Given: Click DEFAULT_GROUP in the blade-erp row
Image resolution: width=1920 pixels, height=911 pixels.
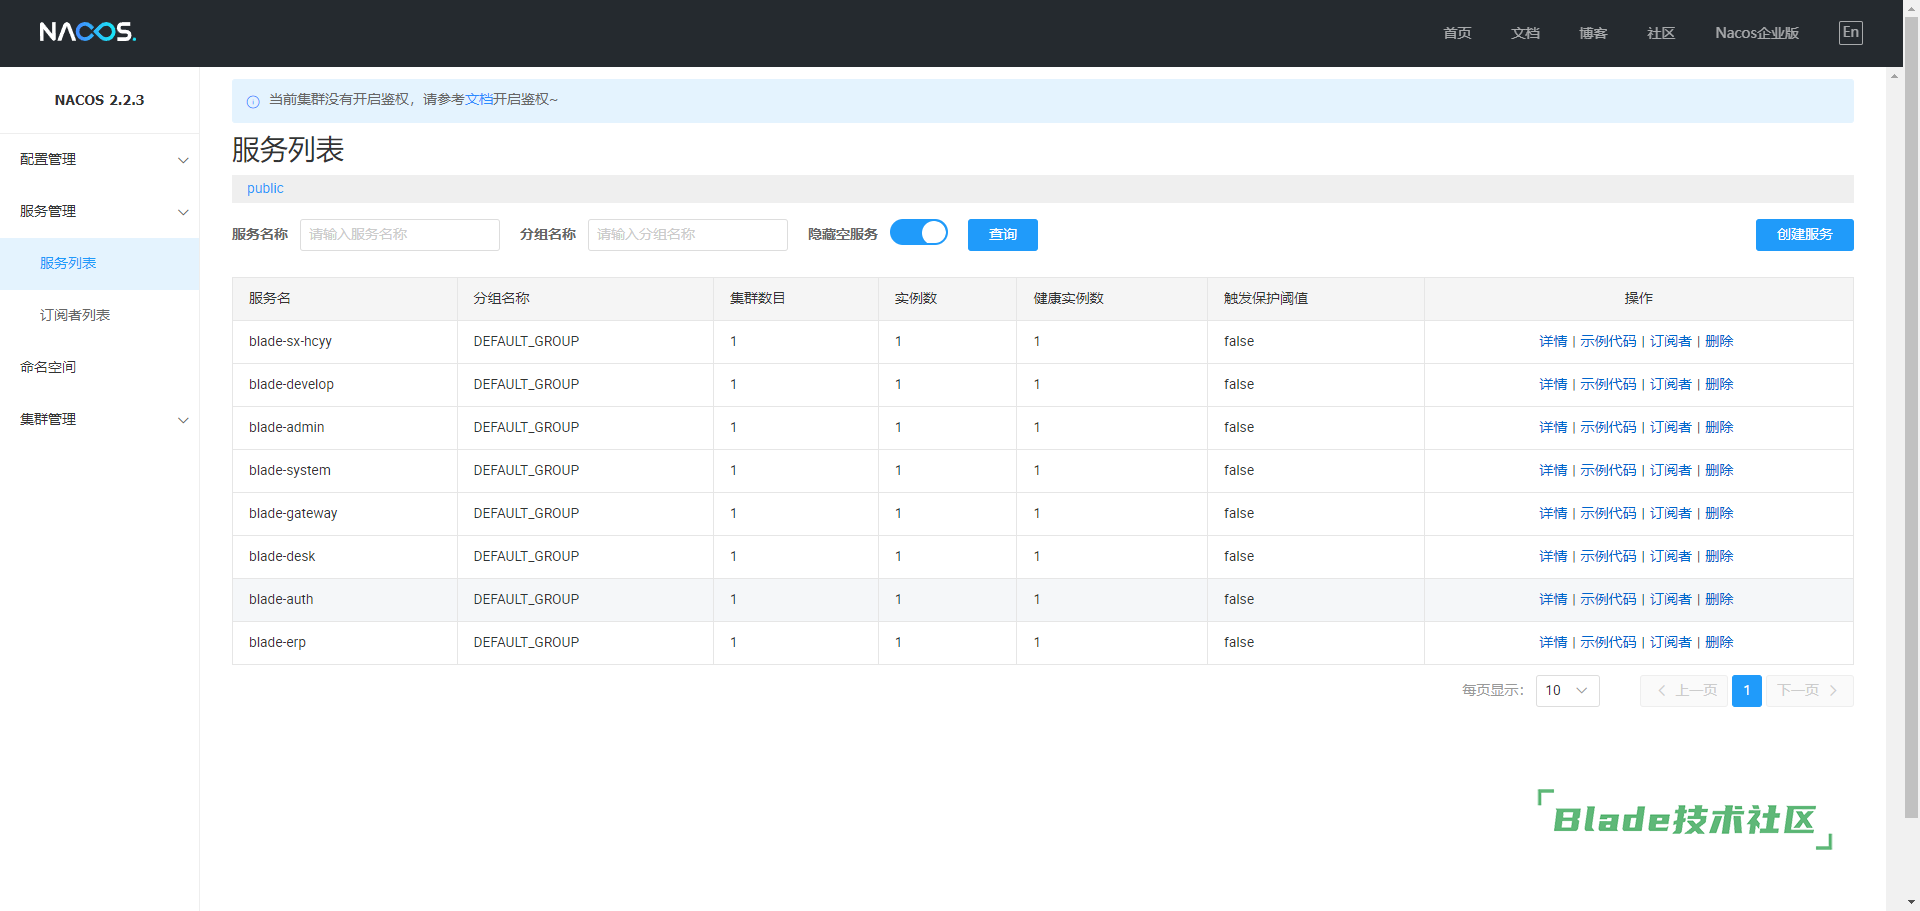Looking at the screenshot, I should (526, 643).
